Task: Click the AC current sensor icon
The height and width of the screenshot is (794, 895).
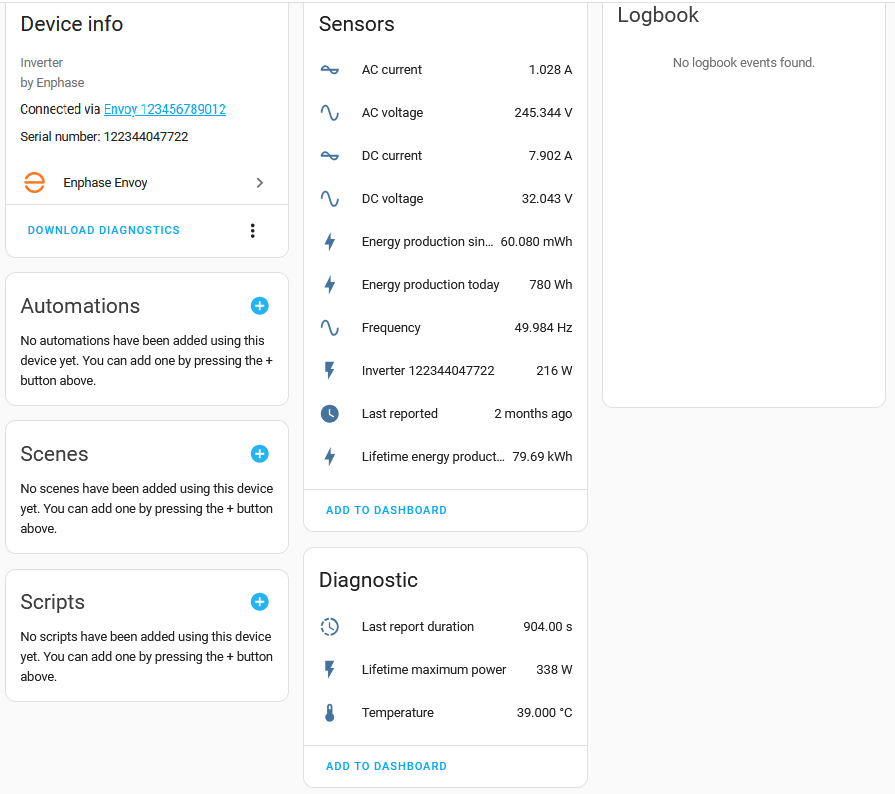Action: [330, 70]
